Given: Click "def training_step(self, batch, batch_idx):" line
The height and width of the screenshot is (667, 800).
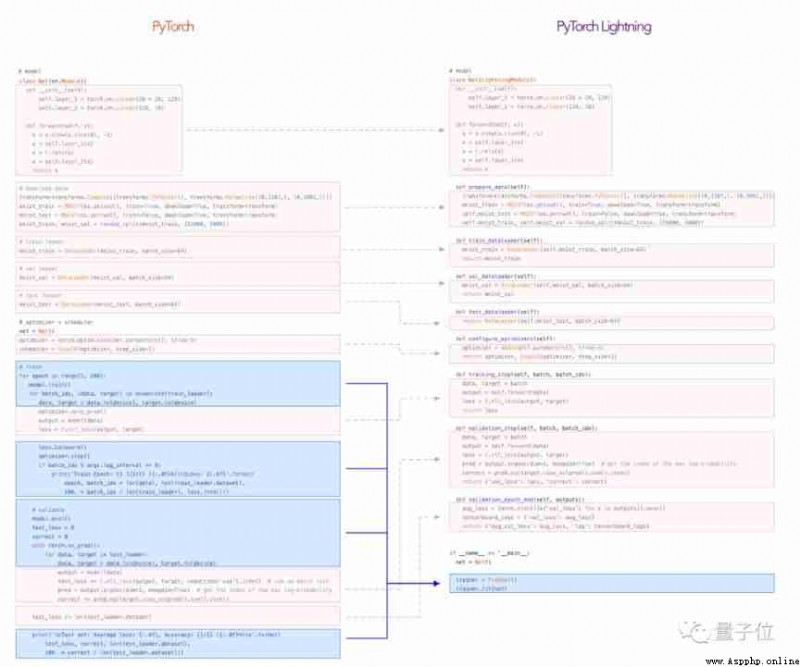Looking at the screenshot, I should point(523,374).
